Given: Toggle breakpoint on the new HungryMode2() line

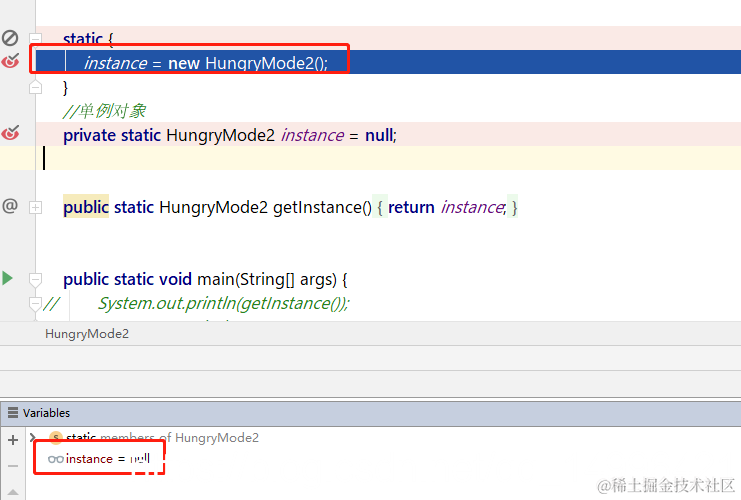Looking at the screenshot, I should (10, 61).
